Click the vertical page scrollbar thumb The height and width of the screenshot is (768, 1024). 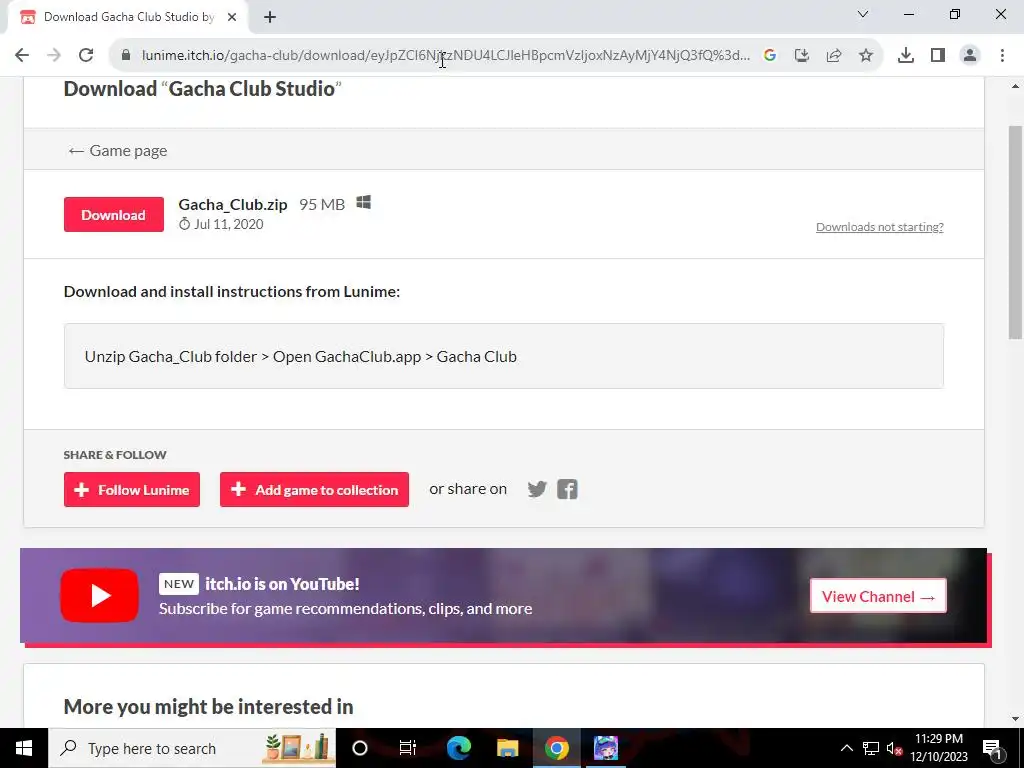[1015, 232]
